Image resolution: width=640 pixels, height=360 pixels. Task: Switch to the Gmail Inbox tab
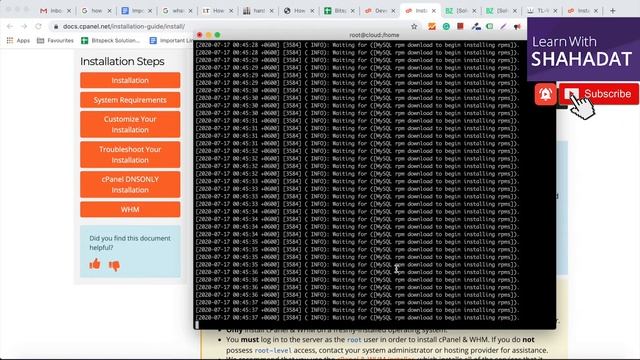coord(51,11)
